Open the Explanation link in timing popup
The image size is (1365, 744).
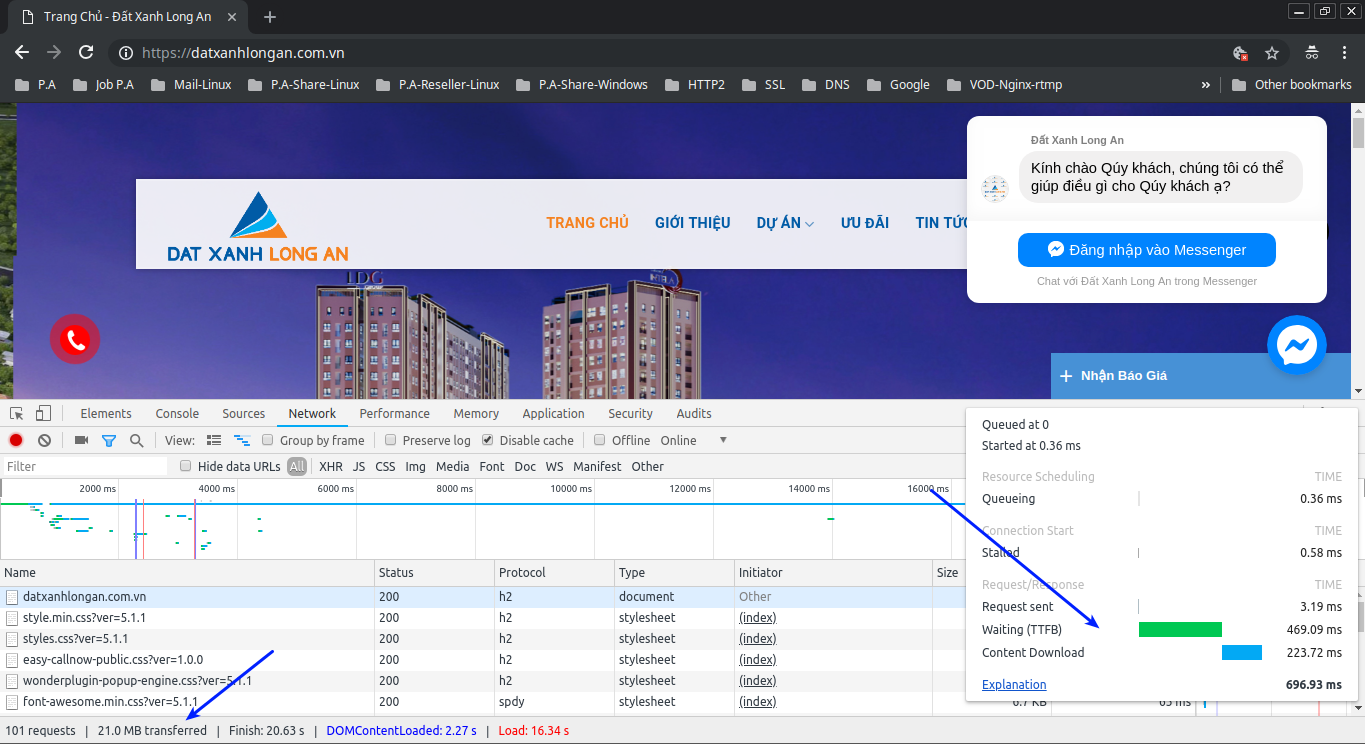click(1014, 685)
